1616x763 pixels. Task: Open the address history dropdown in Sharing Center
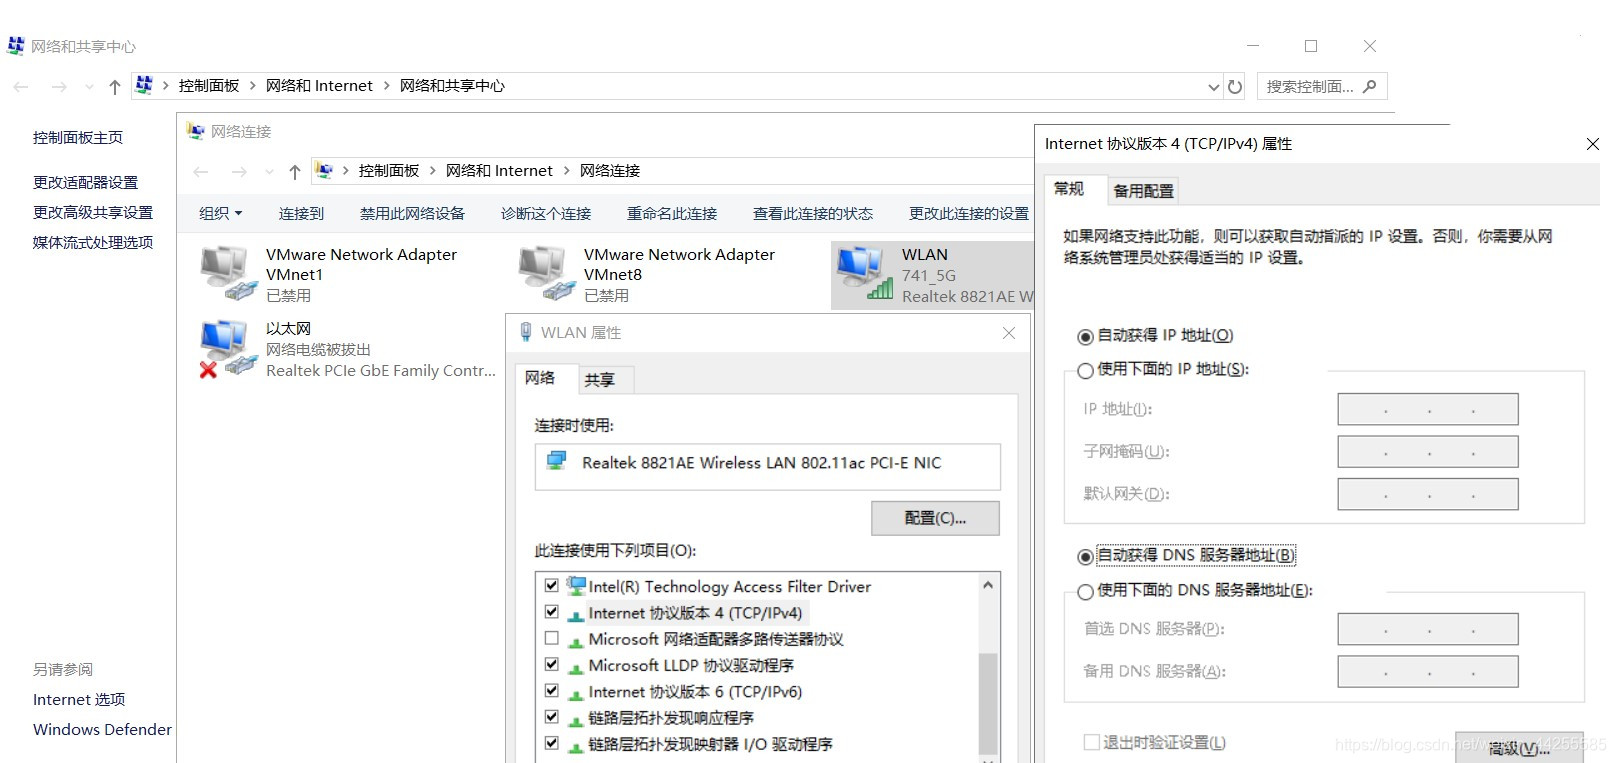[x=1213, y=87]
